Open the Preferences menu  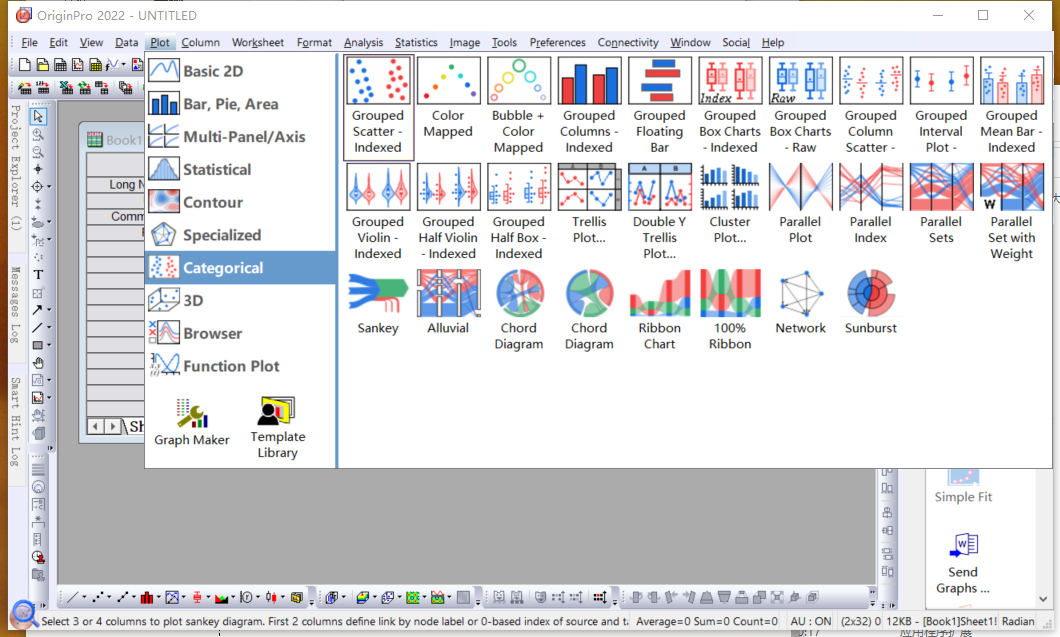[557, 42]
